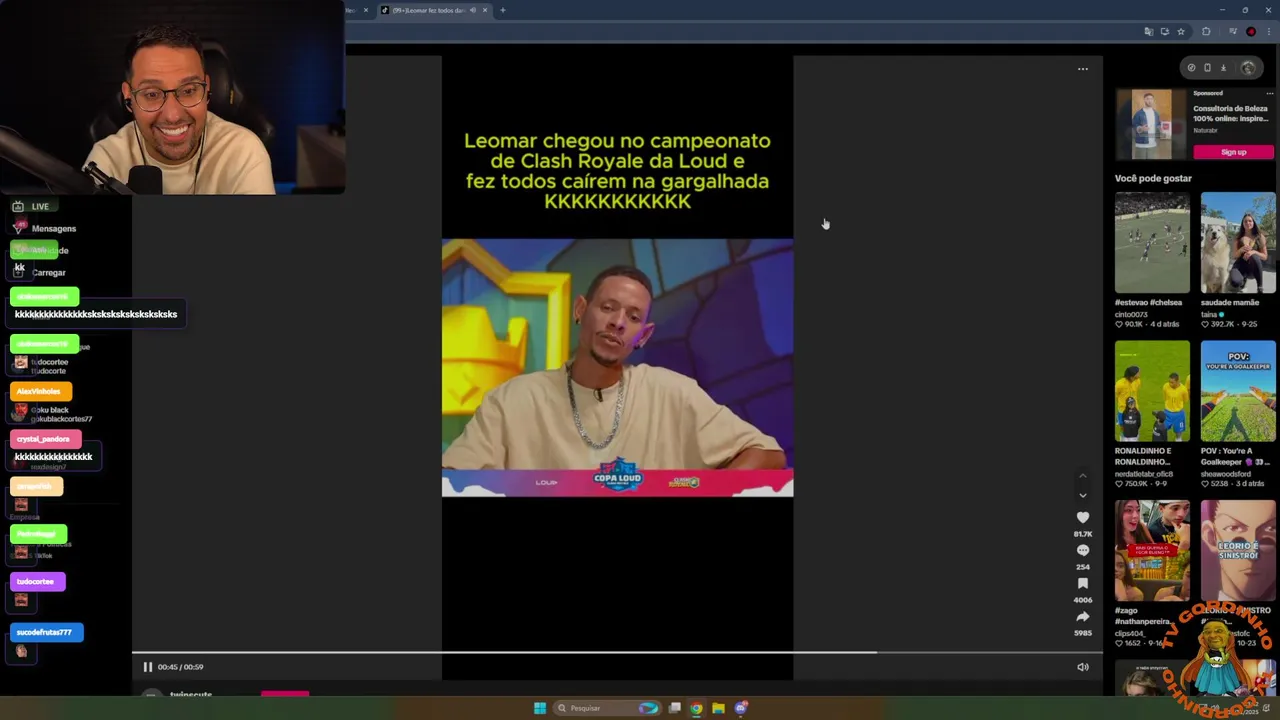The image size is (1280, 720).
Task: Open a new browser tab with plus
Action: (503, 10)
